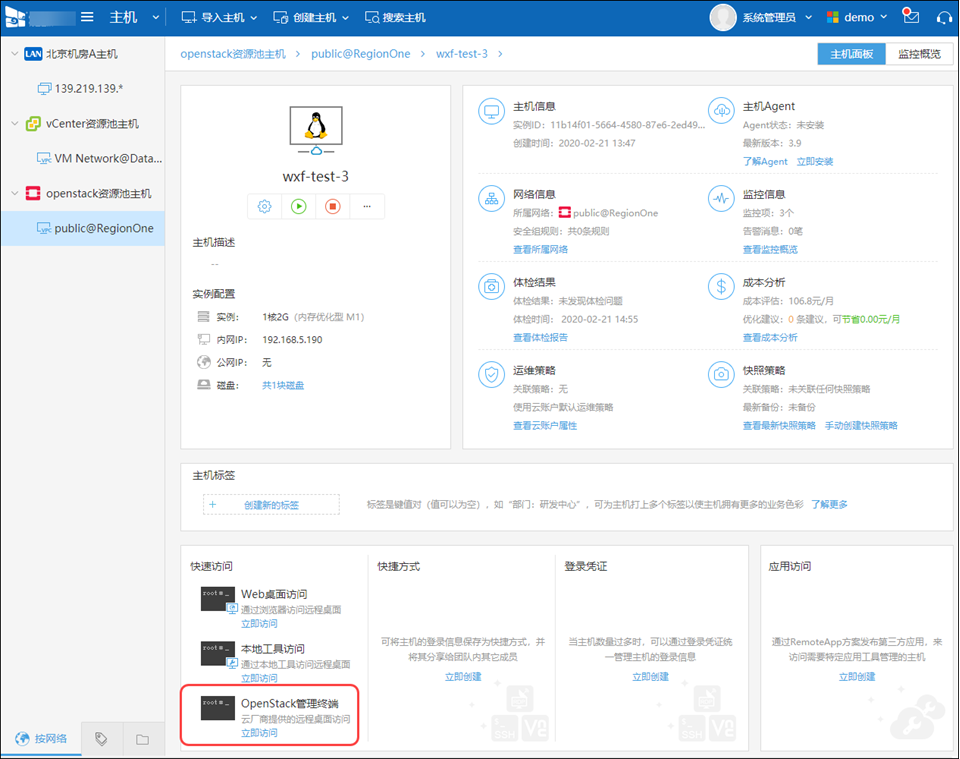Click wxf-test-3 breadcrumb item

tap(462, 54)
